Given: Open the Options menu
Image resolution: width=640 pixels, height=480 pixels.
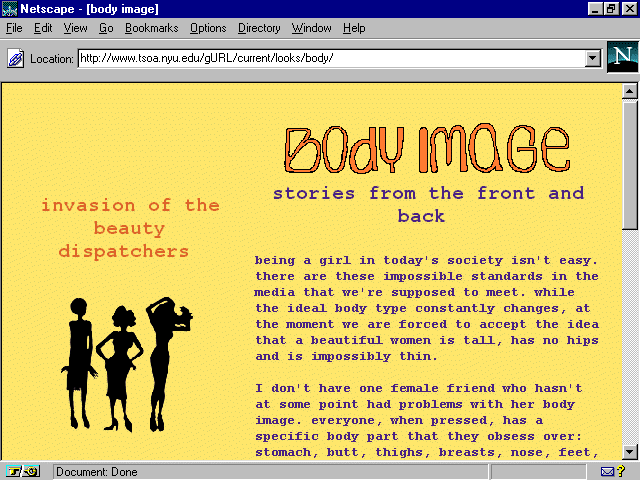Looking at the screenshot, I should coord(208,28).
